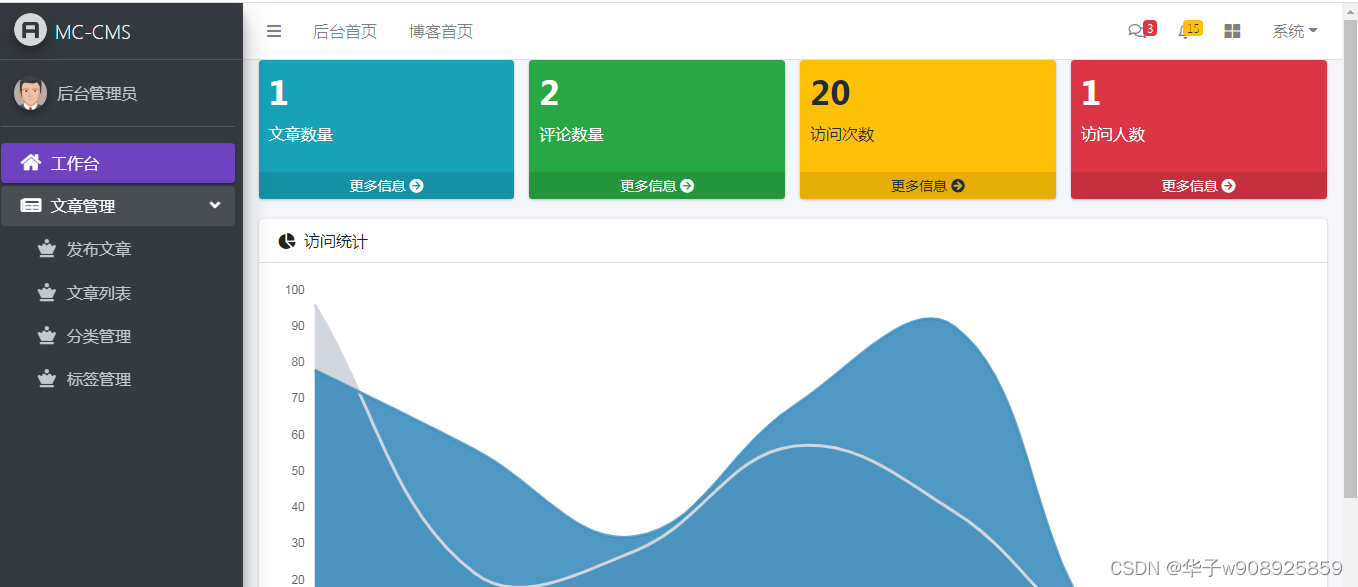Collapse the 文章管理 menu
Image resolution: width=1358 pixels, height=587 pixels.
[118, 206]
